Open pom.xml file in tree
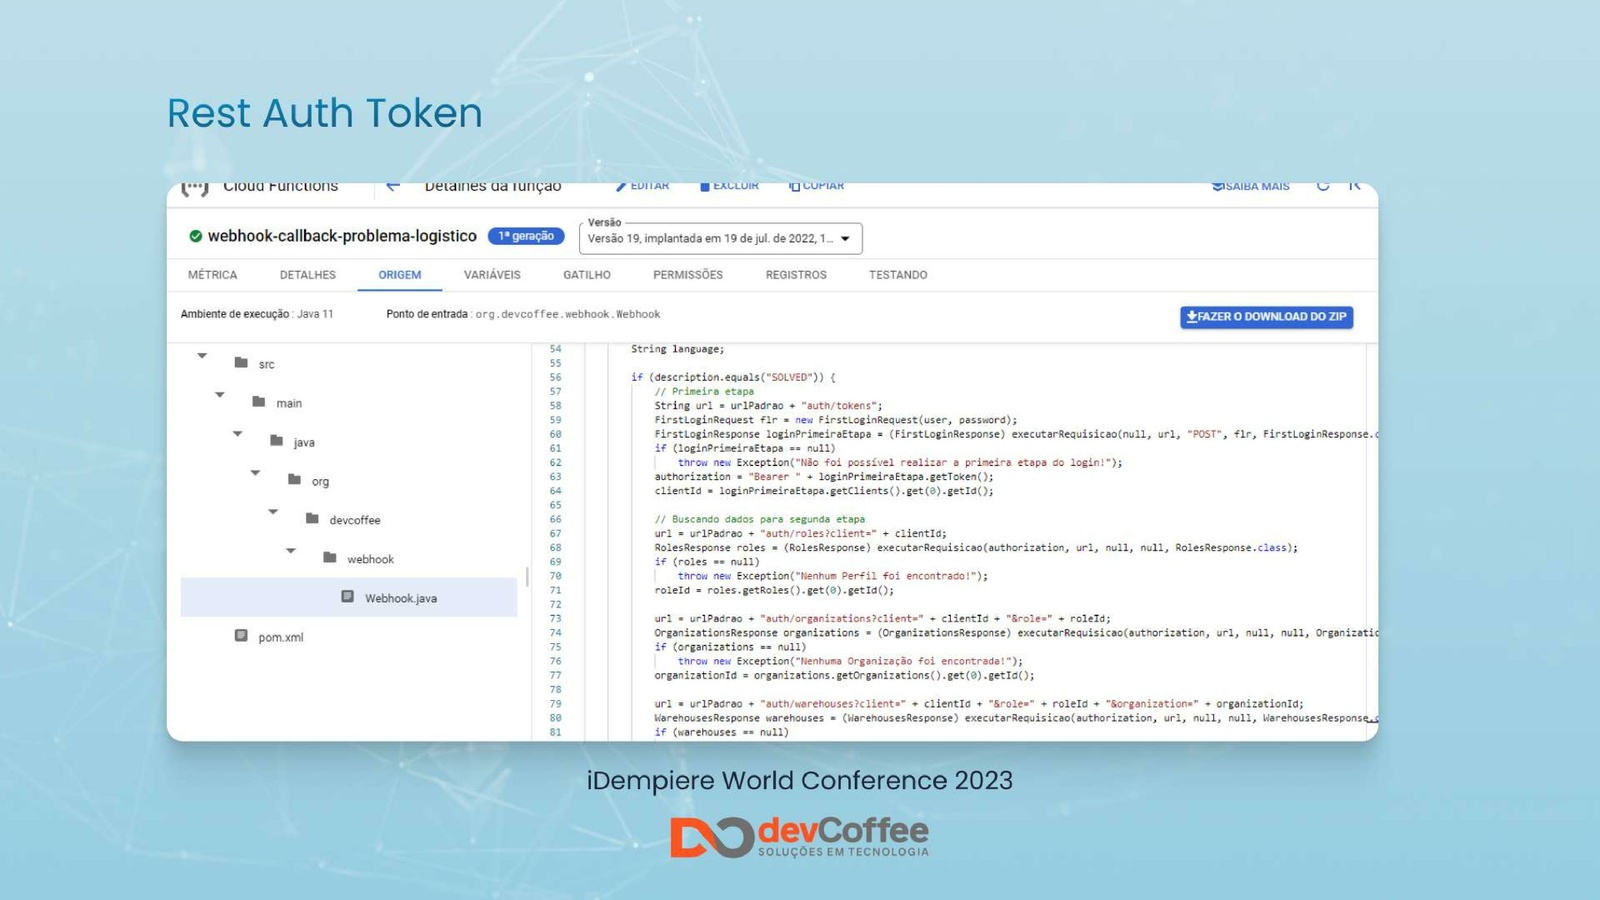 (x=280, y=637)
